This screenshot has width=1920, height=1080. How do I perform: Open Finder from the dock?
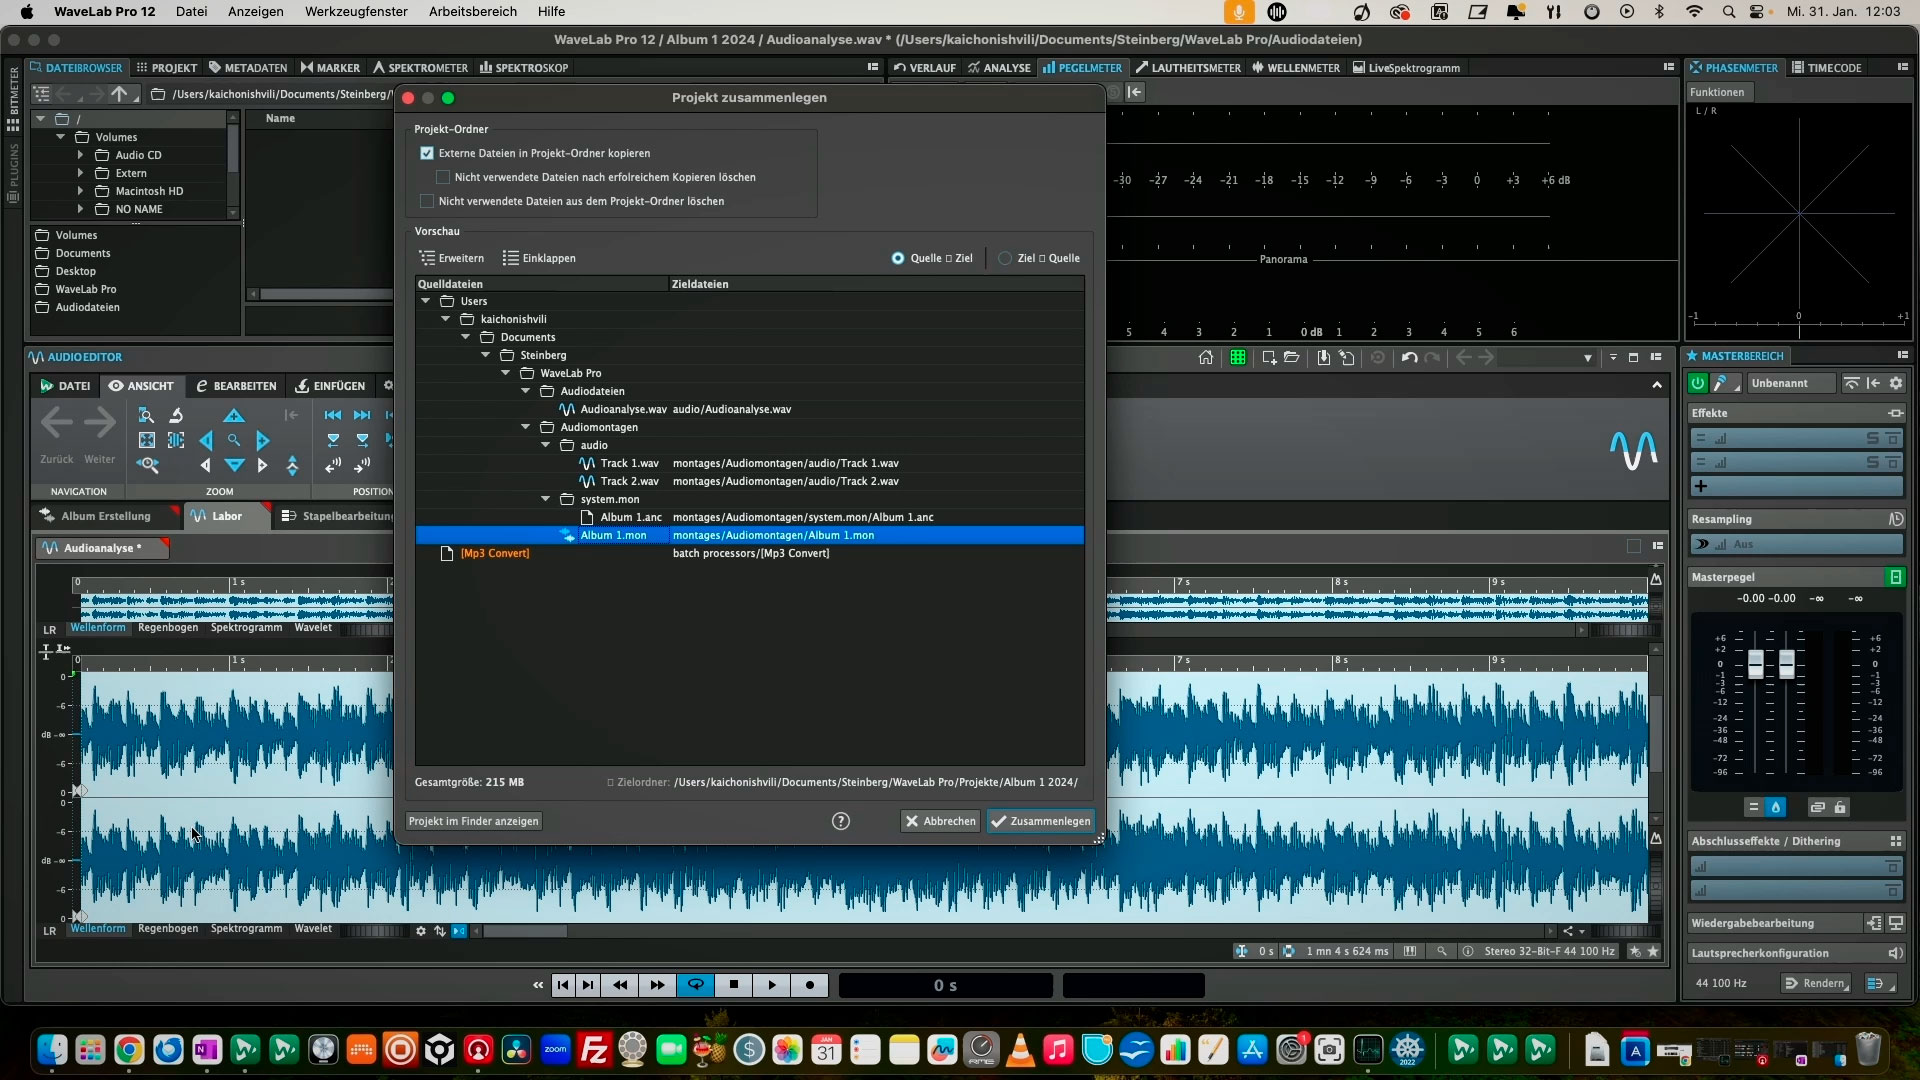52,1050
